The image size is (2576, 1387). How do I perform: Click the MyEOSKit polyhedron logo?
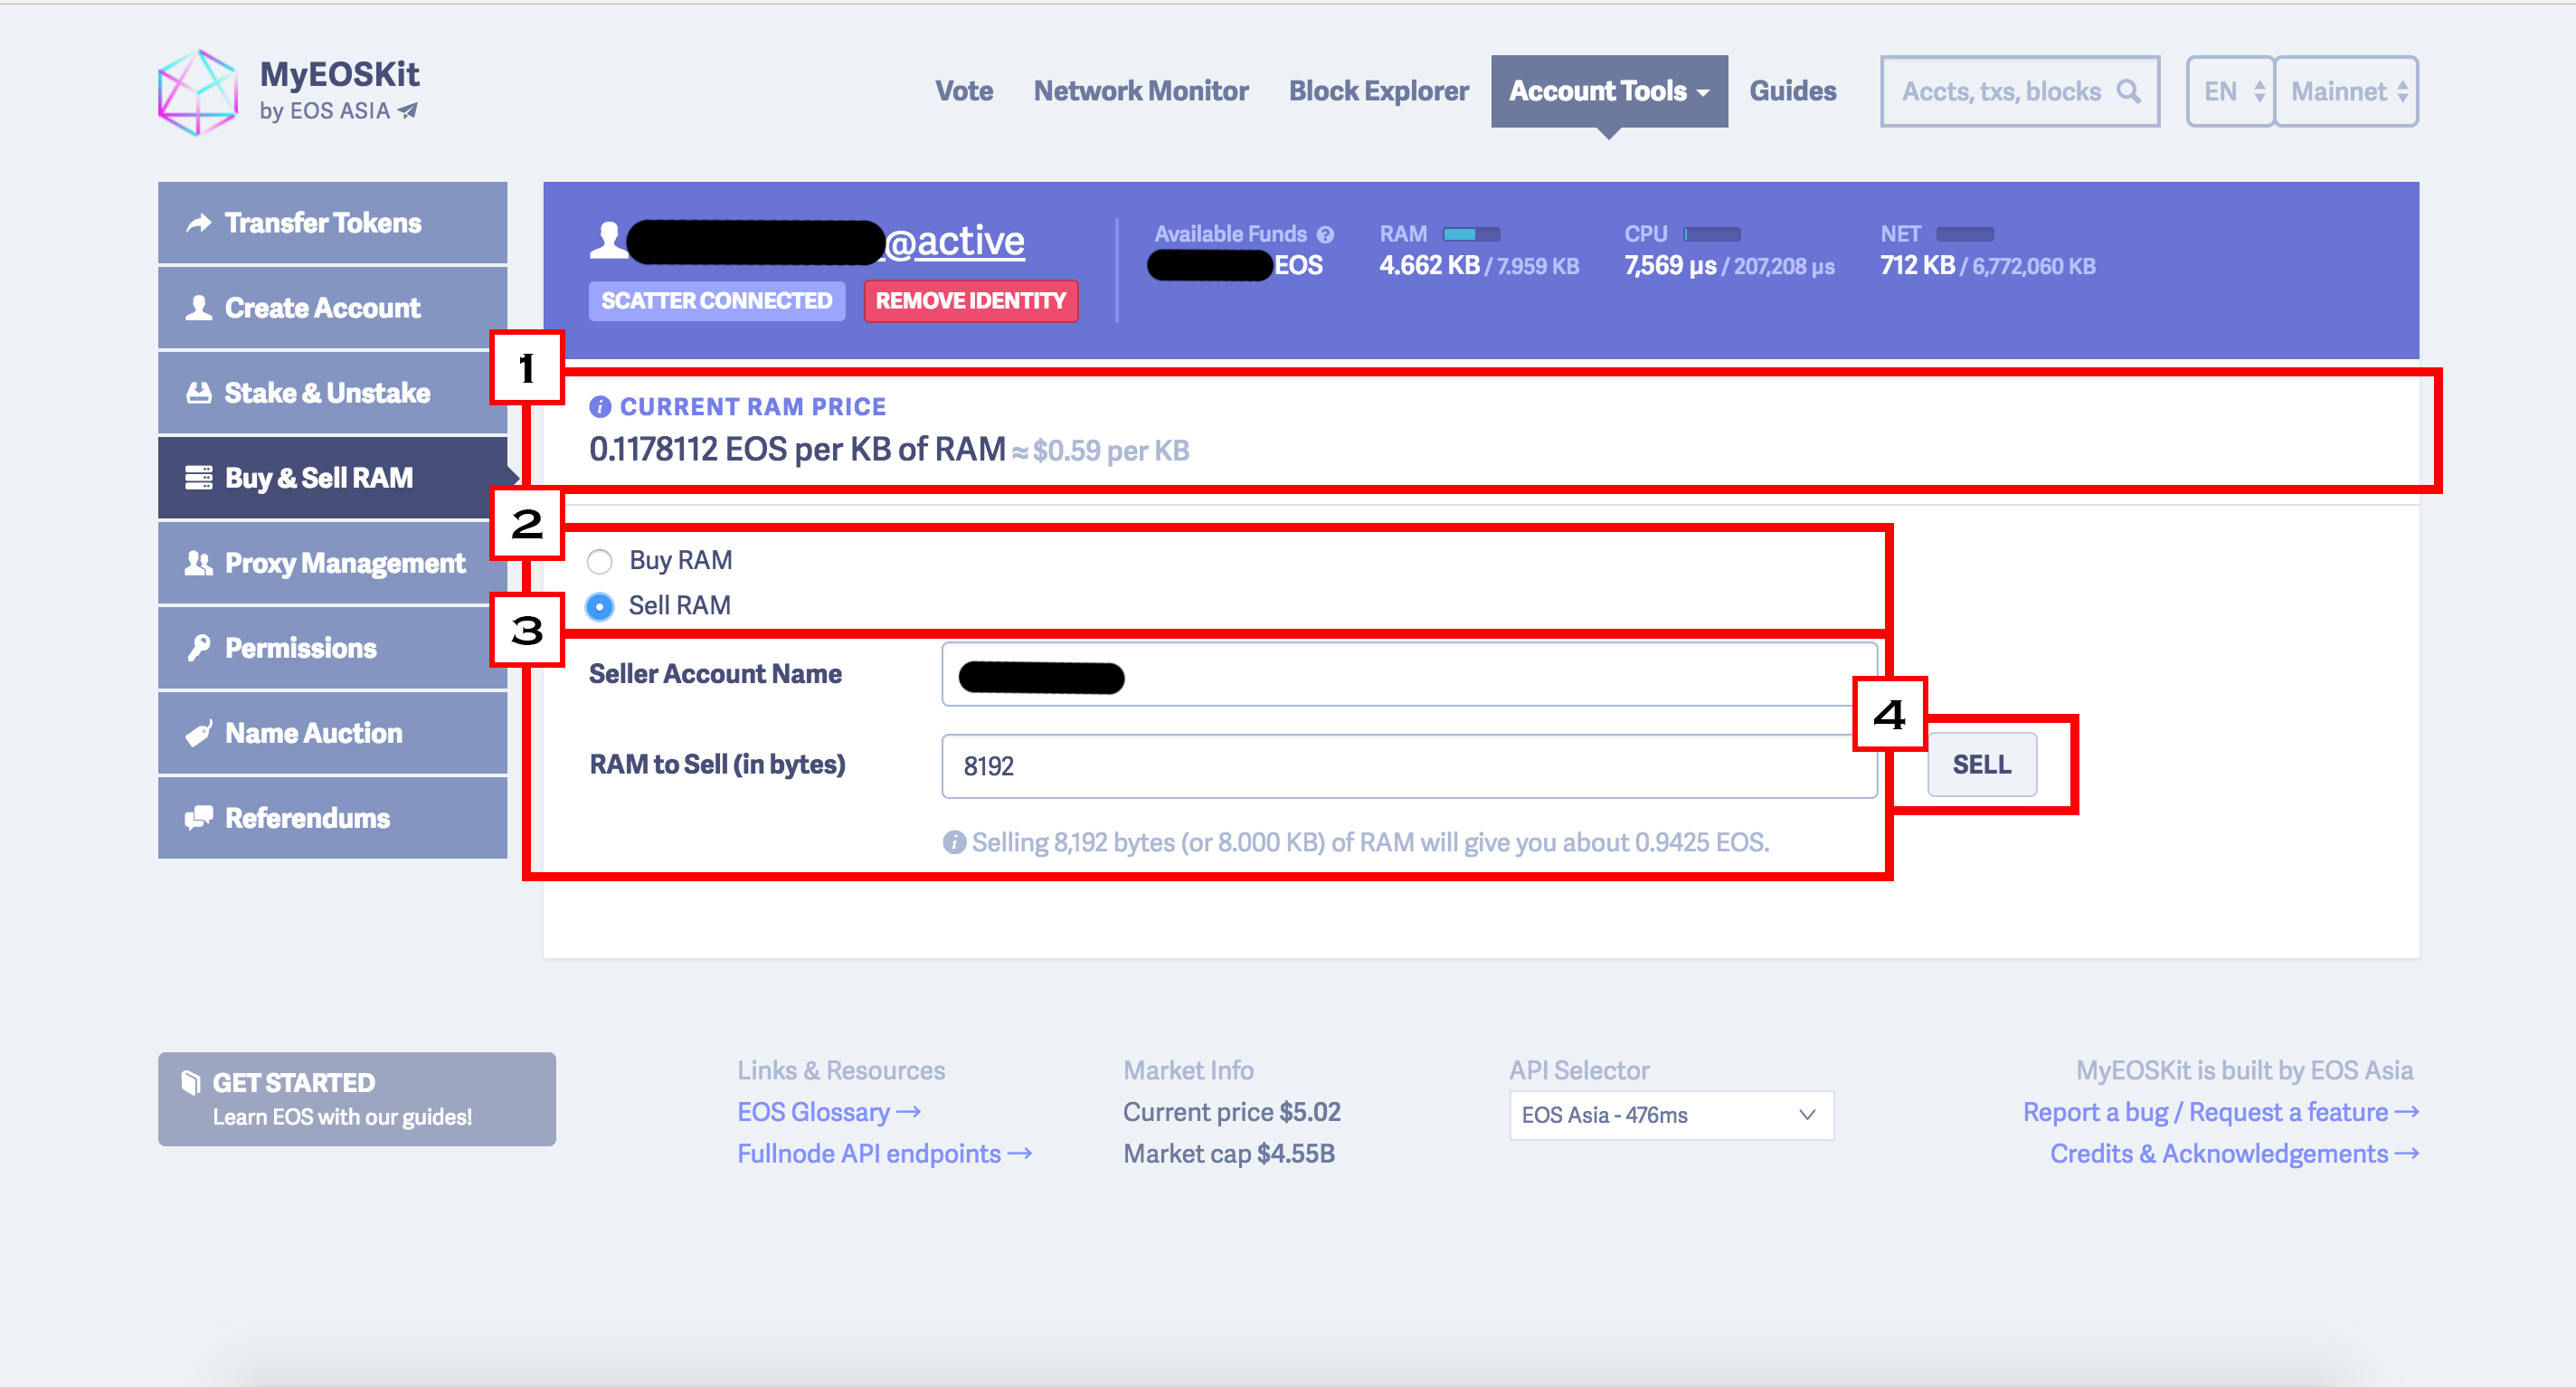click(198, 92)
